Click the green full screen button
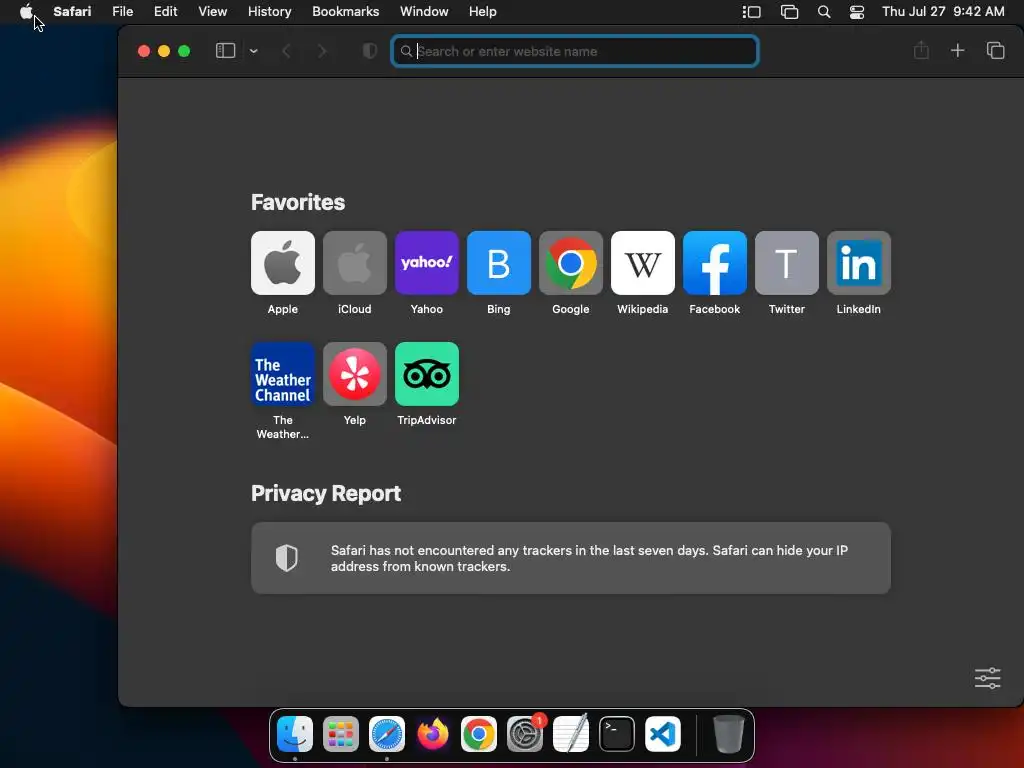The image size is (1024, 768). click(x=184, y=51)
